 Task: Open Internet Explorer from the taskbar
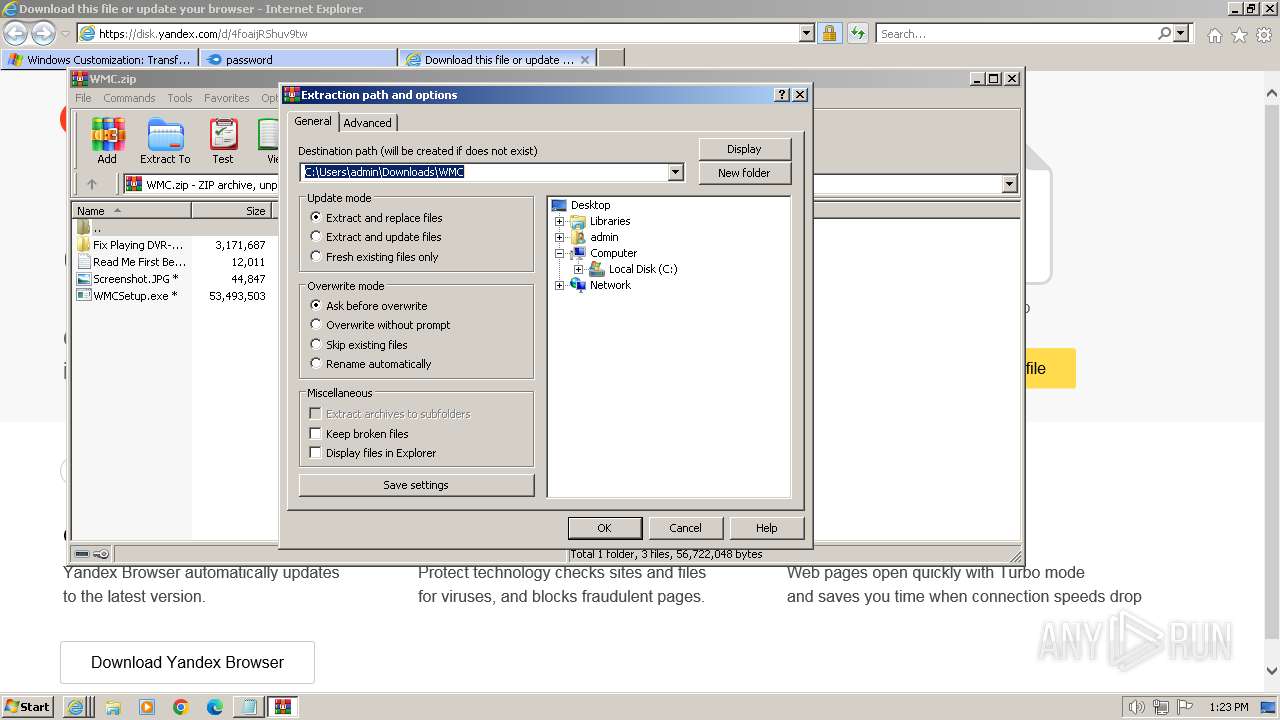click(x=75, y=707)
